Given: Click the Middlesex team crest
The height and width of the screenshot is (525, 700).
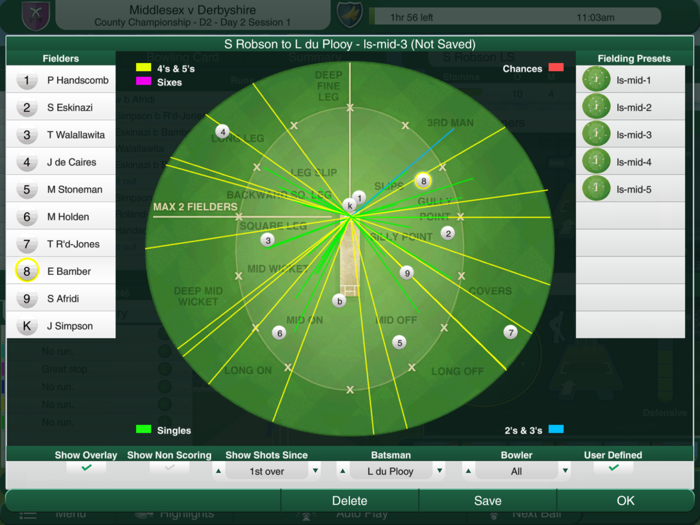Looking at the screenshot, I should (x=36, y=15).
